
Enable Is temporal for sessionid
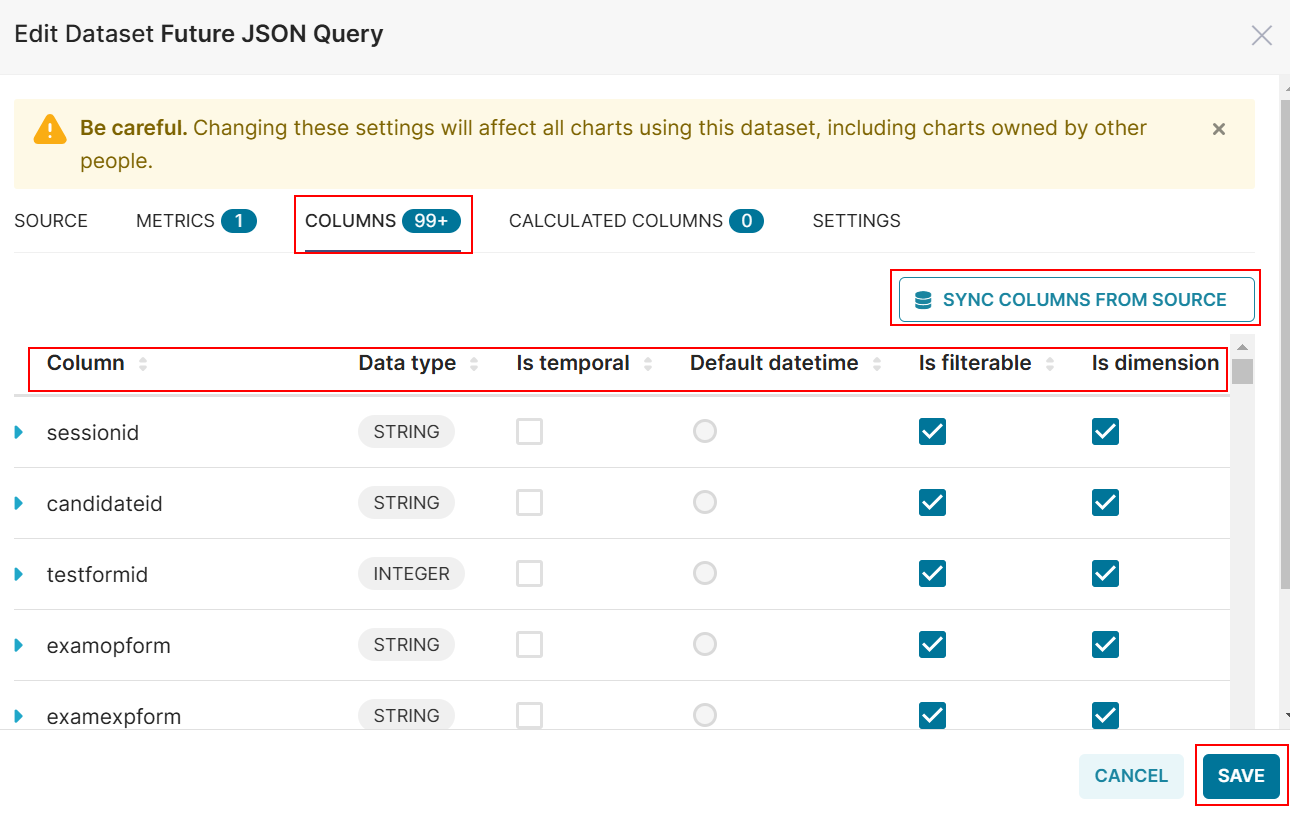pos(529,432)
